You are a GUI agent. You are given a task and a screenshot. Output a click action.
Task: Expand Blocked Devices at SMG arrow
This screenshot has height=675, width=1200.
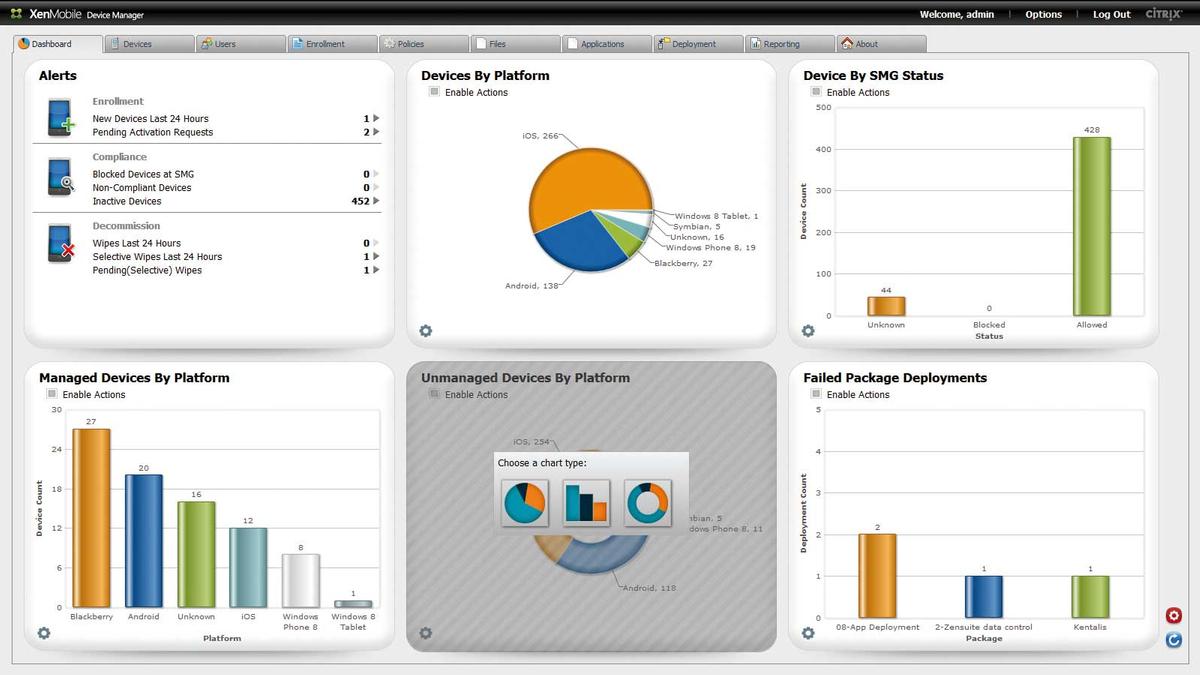(x=376, y=174)
